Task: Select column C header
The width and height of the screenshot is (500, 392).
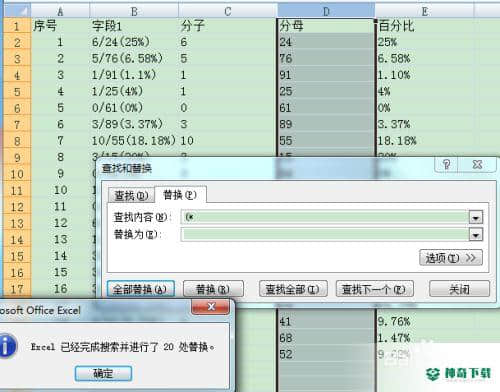Action: tap(228, 11)
